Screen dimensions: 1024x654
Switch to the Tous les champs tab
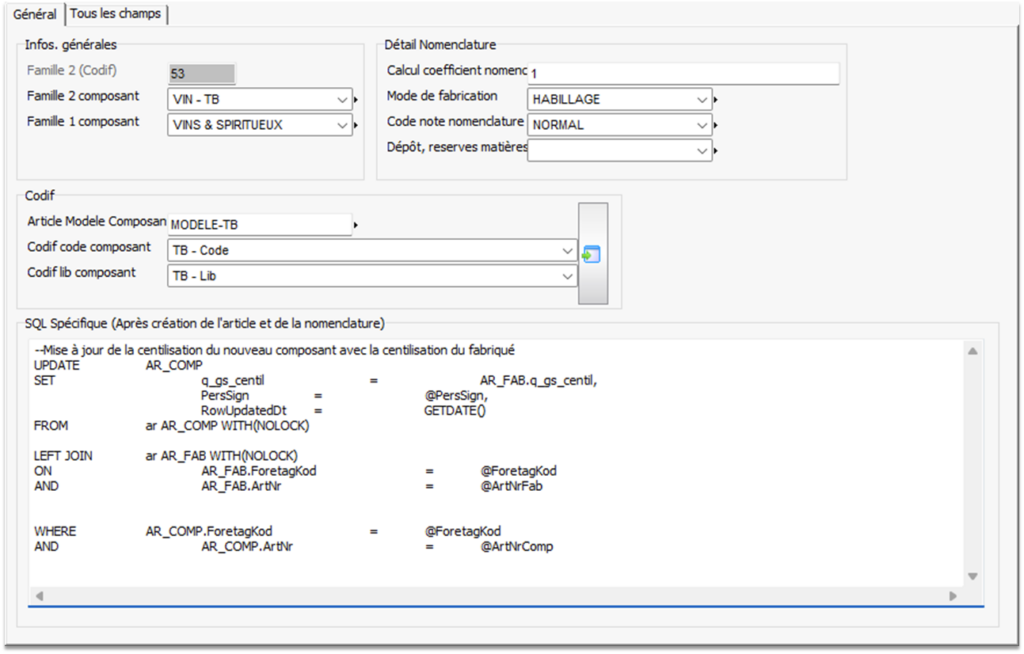point(118,14)
